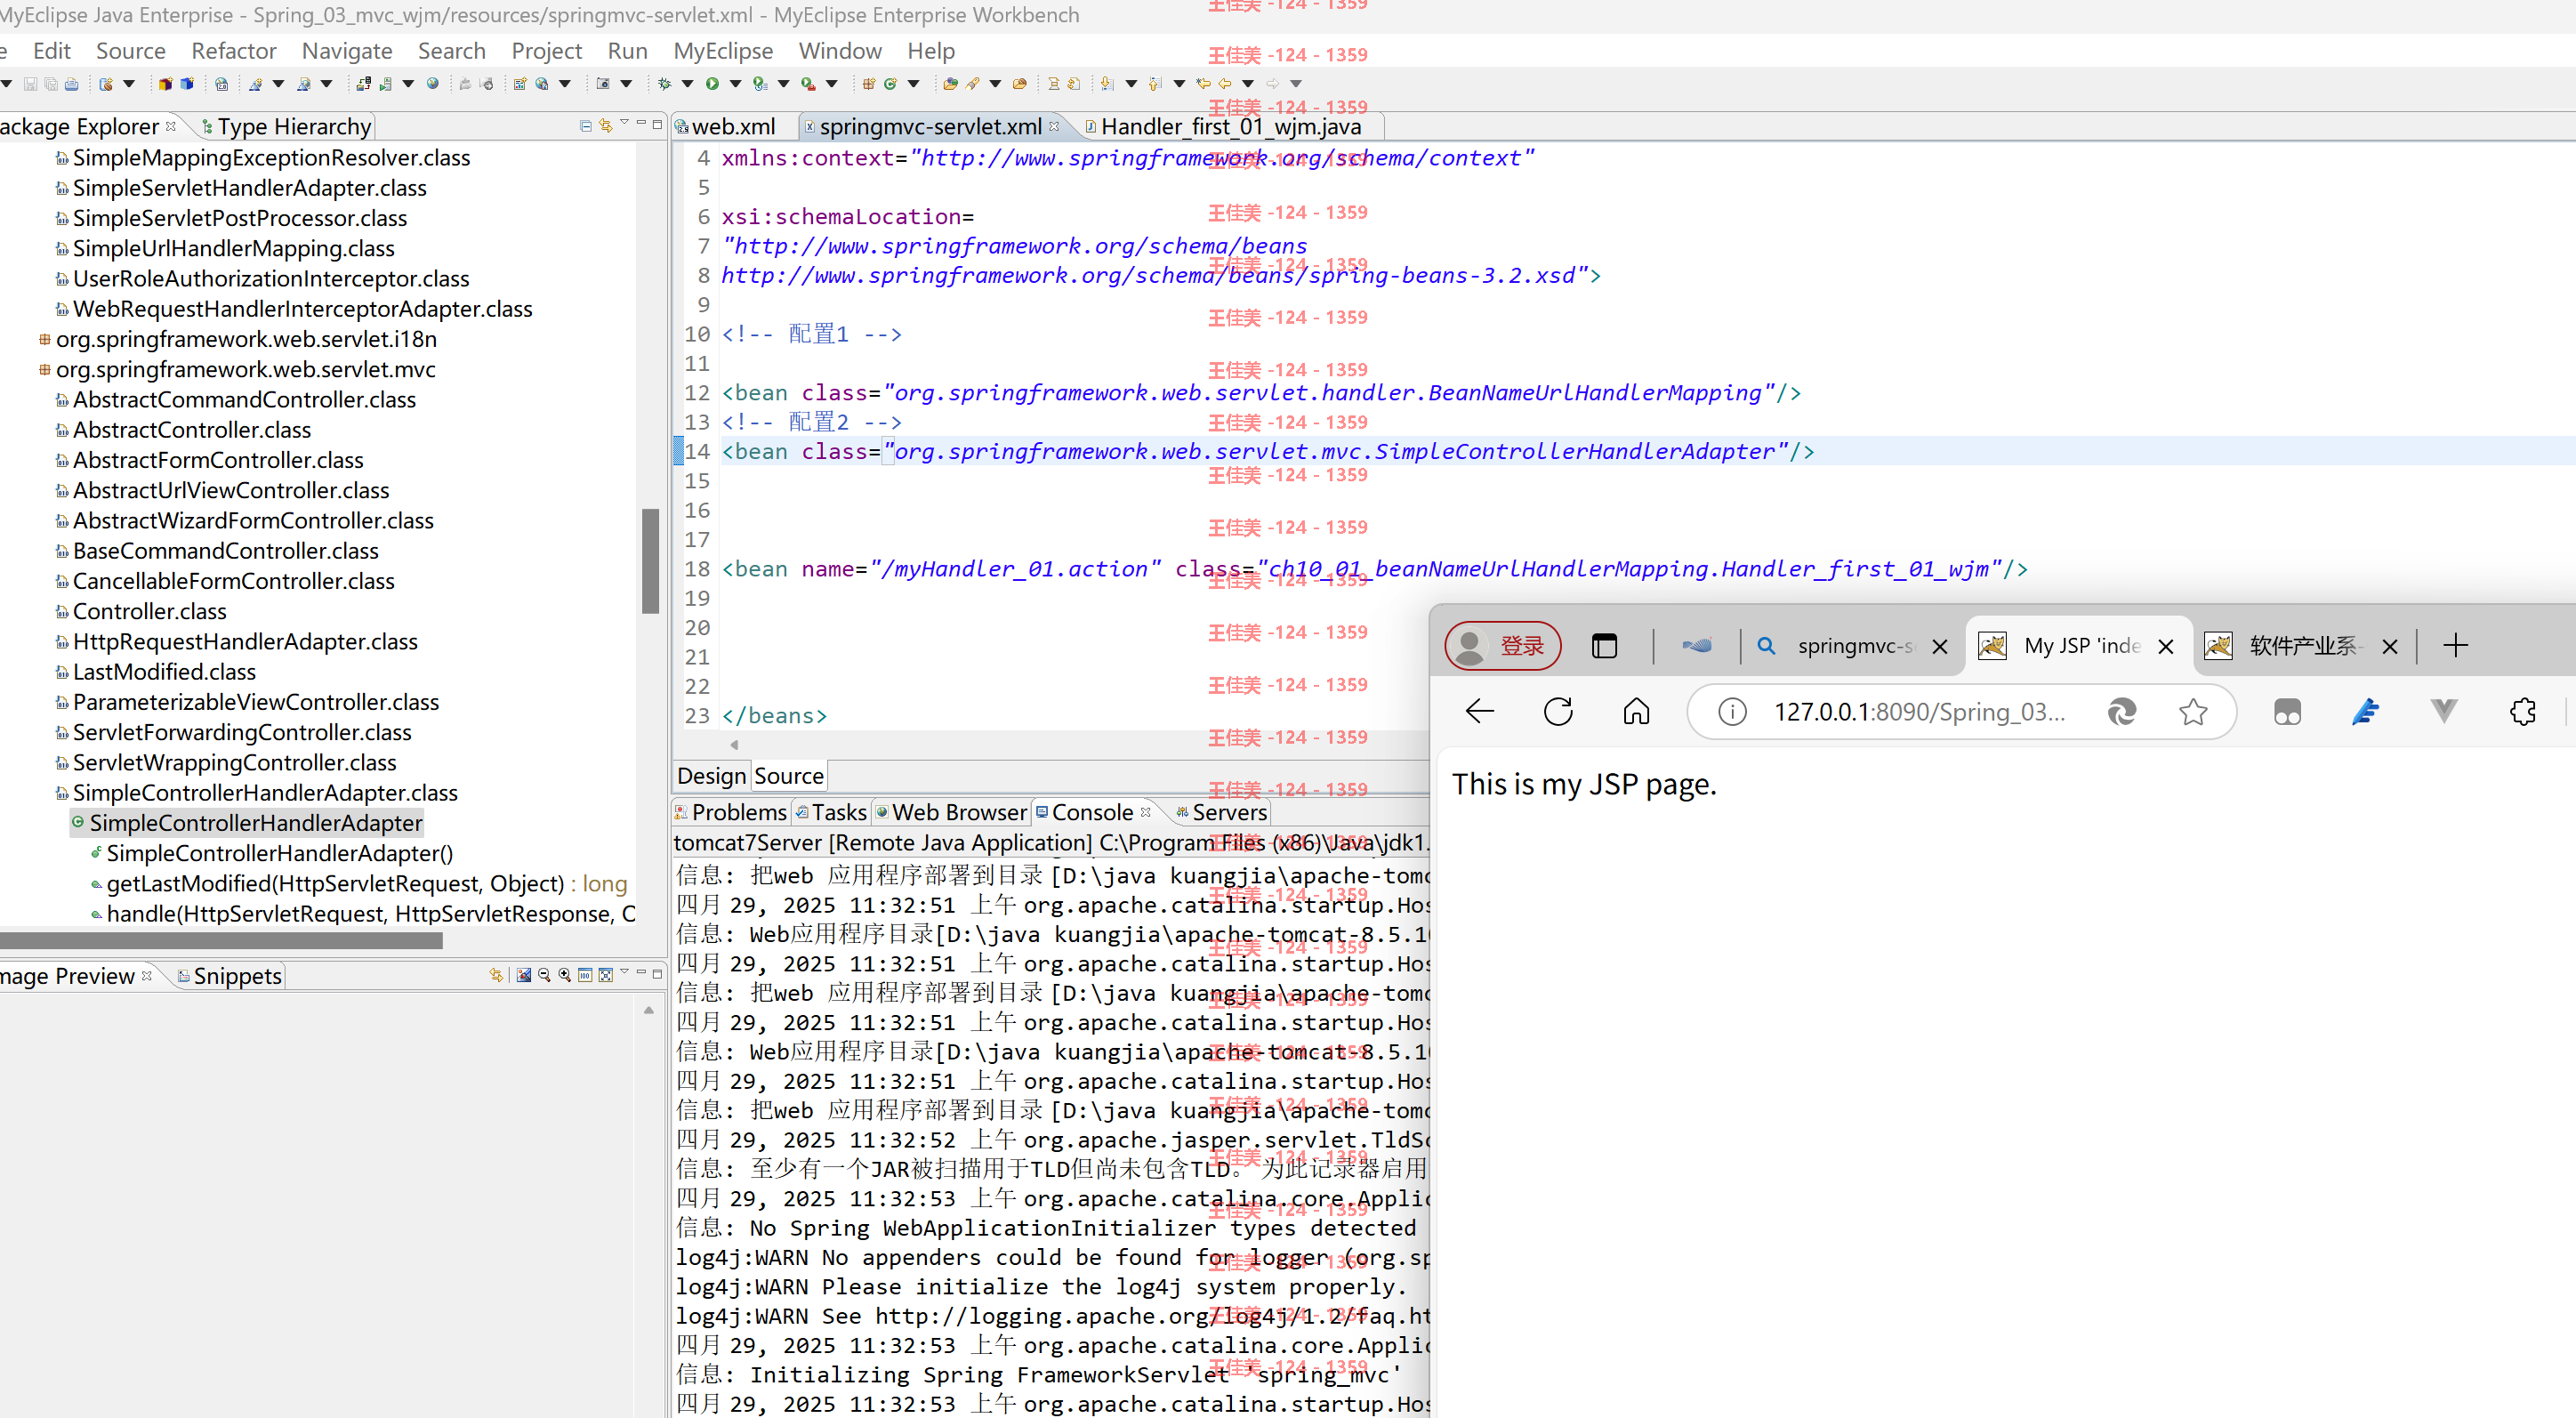The width and height of the screenshot is (2576, 1418).
Task: Open the Problems view tab
Action: [x=731, y=812]
